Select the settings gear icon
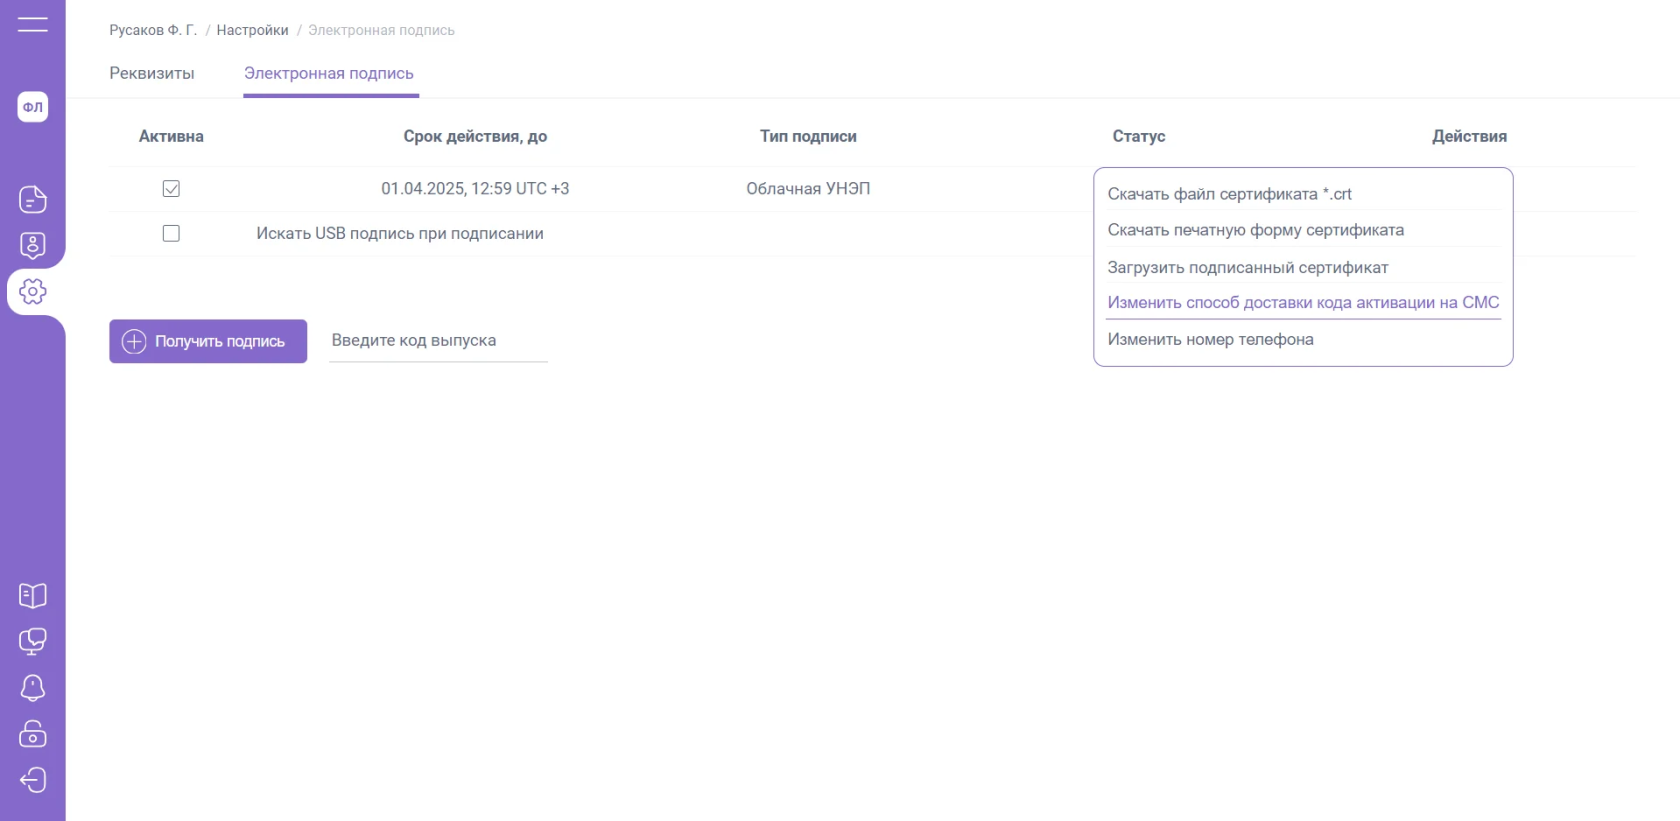This screenshot has width=1680, height=821. pyautogui.click(x=33, y=291)
